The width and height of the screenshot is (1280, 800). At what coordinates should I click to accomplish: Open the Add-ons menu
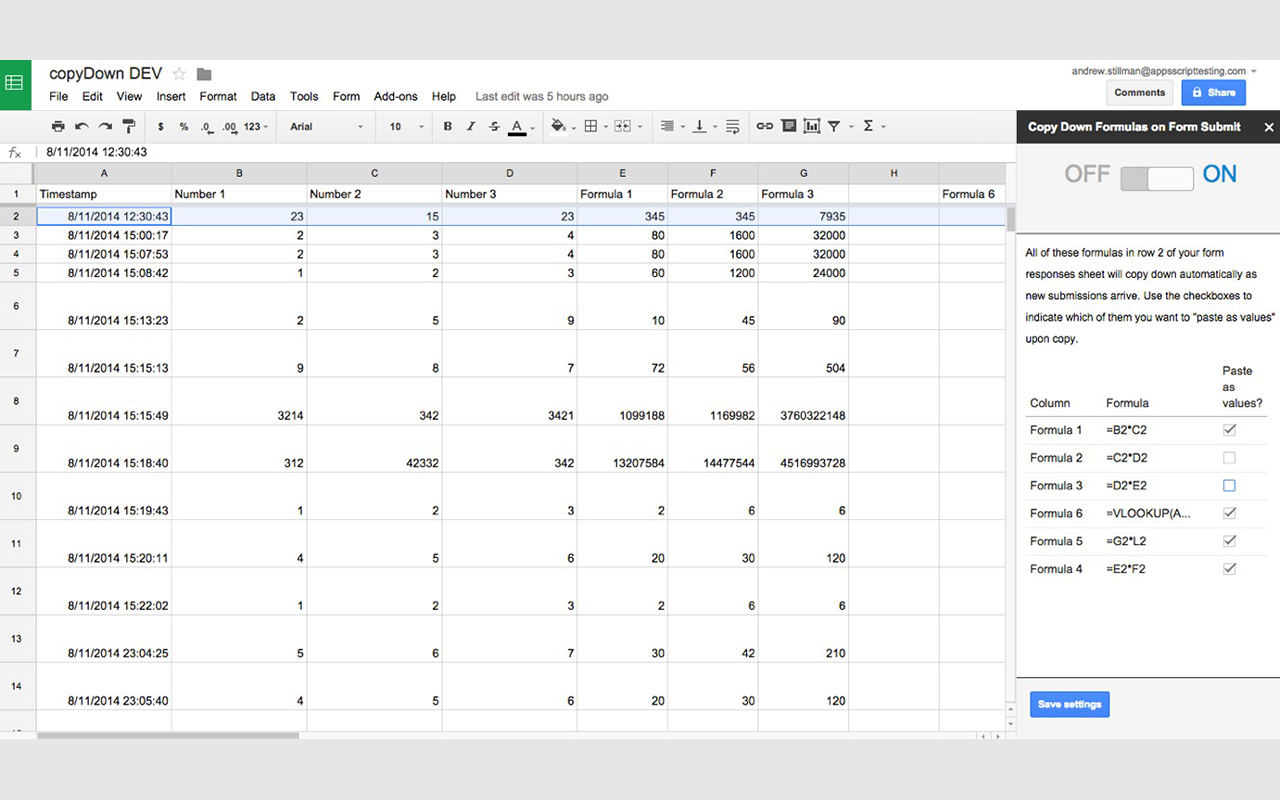(396, 97)
